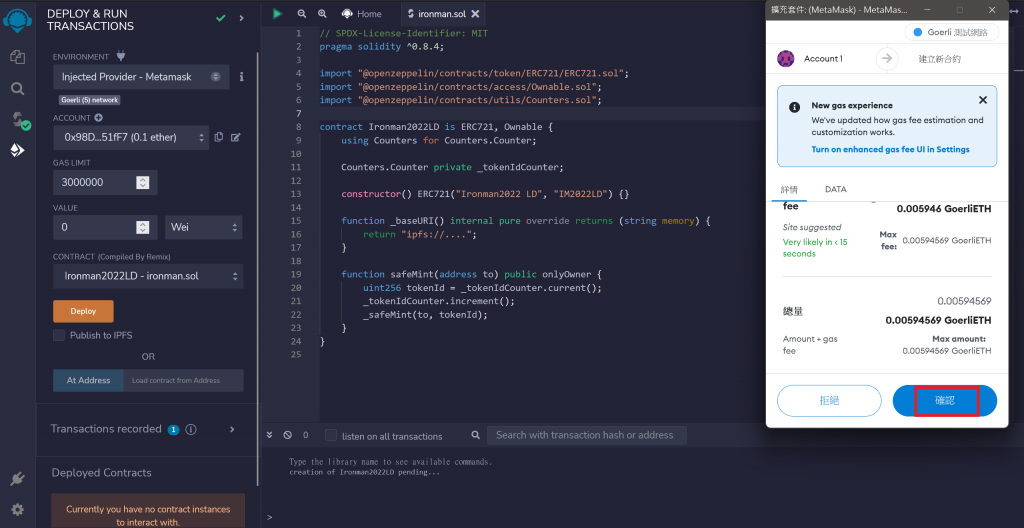This screenshot has height=528, width=1024.
Task: Click the pending transactions counter 0
Action: click(x=306, y=435)
